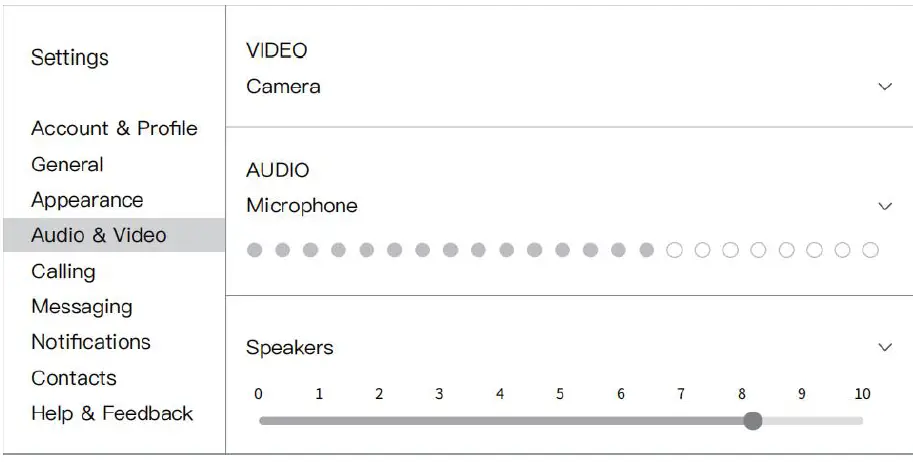Click the first microphone level dot
The height and width of the screenshot is (462, 913).
coord(255,250)
